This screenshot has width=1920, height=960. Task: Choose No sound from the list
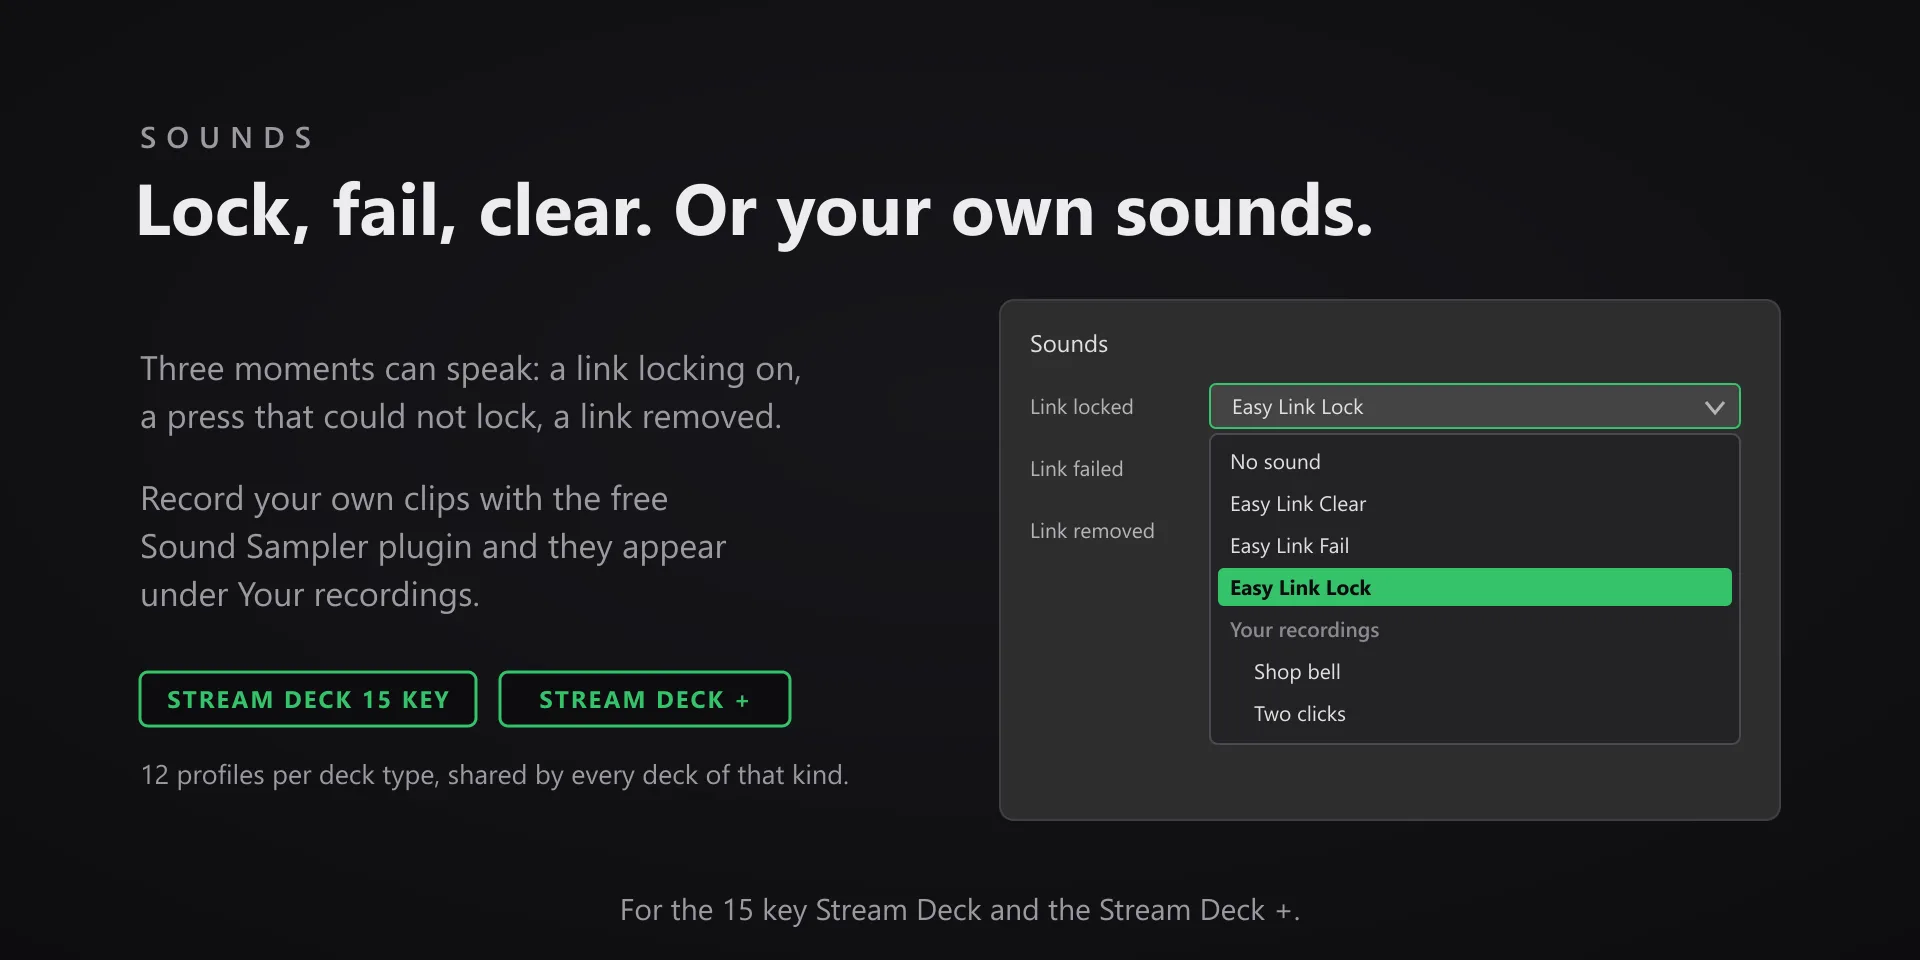pos(1475,462)
